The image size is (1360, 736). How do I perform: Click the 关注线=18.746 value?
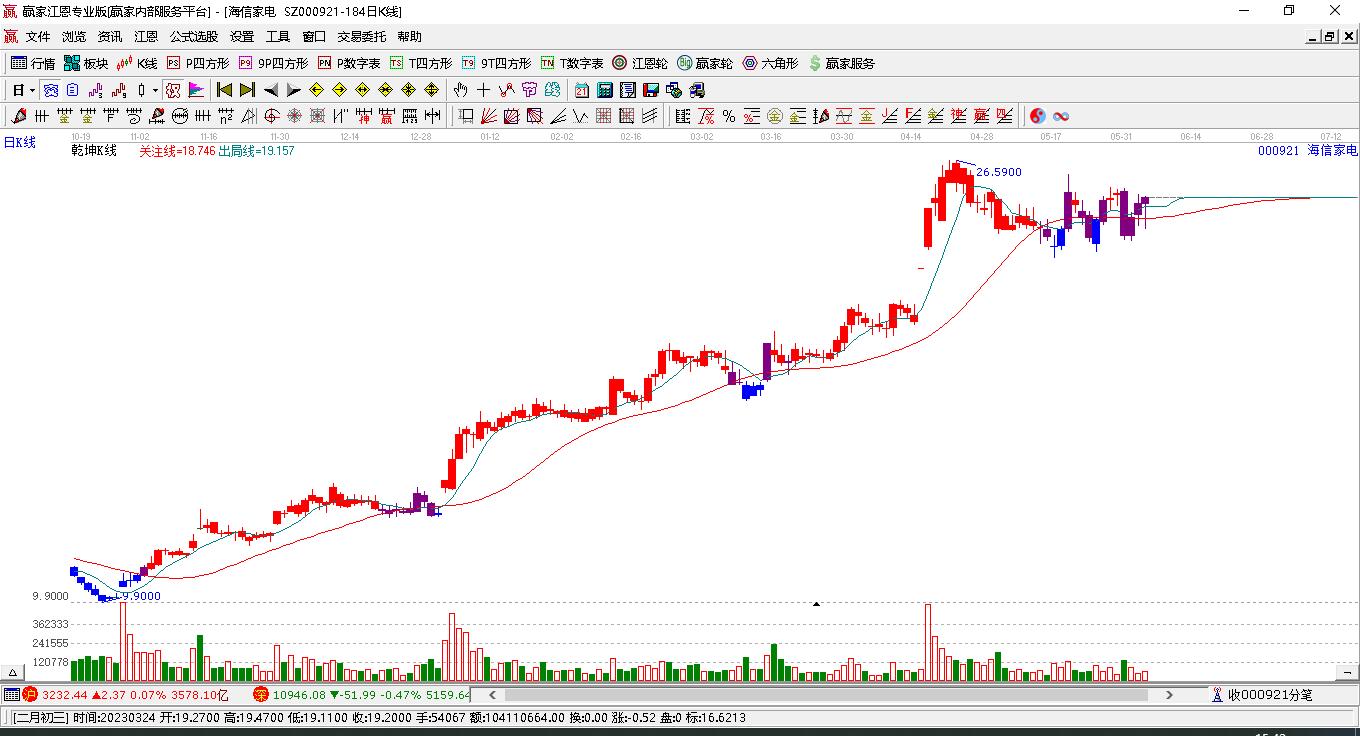(x=177, y=151)
